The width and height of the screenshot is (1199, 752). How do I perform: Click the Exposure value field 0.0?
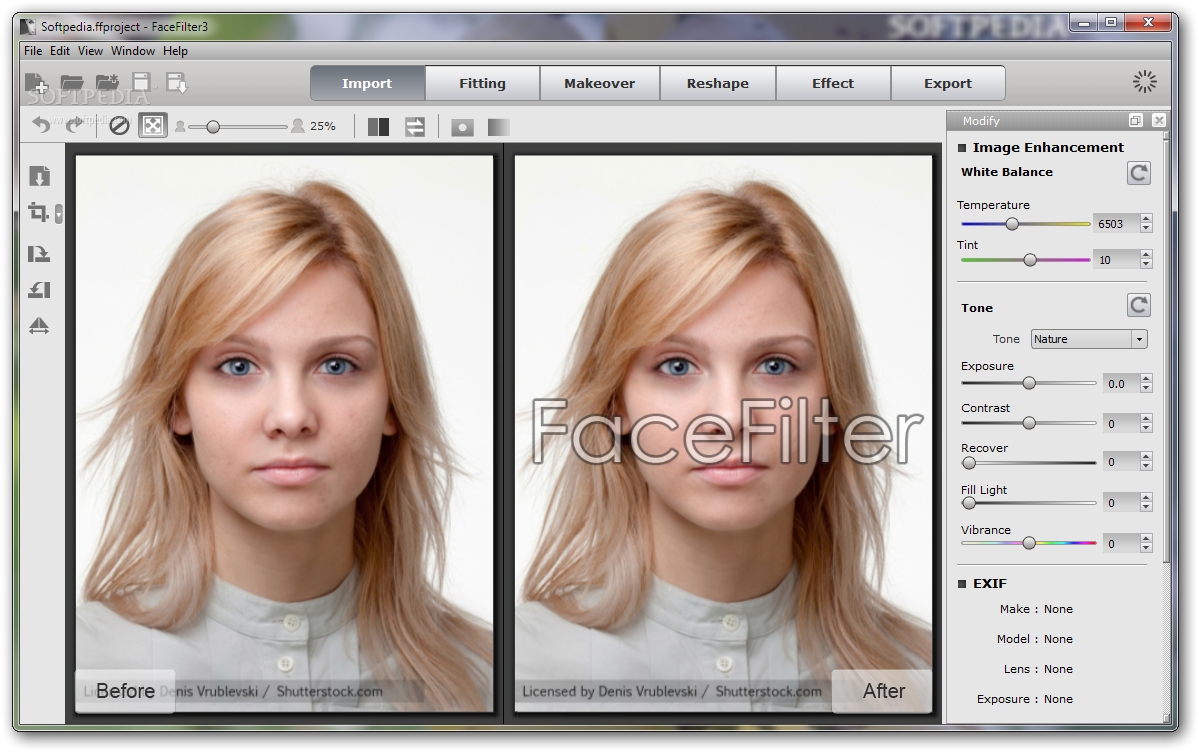click(1121, 384)
